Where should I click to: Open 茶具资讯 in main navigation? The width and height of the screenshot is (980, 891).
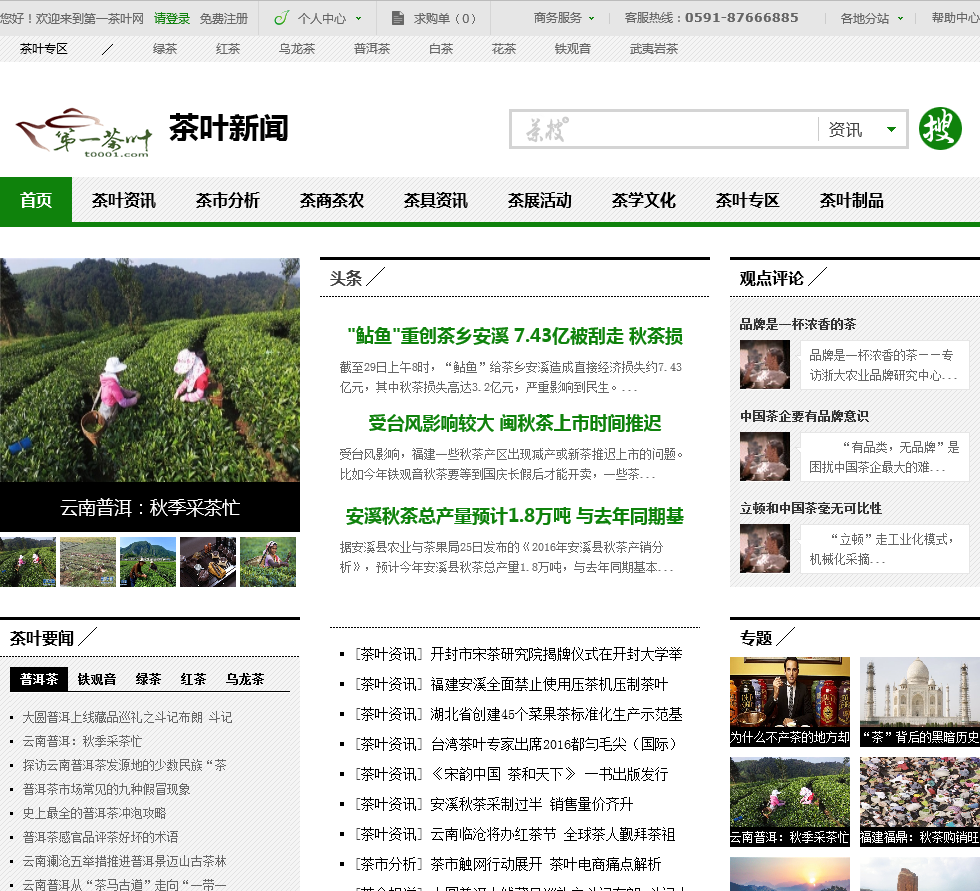pyautogui.click(x=436, y=200)
